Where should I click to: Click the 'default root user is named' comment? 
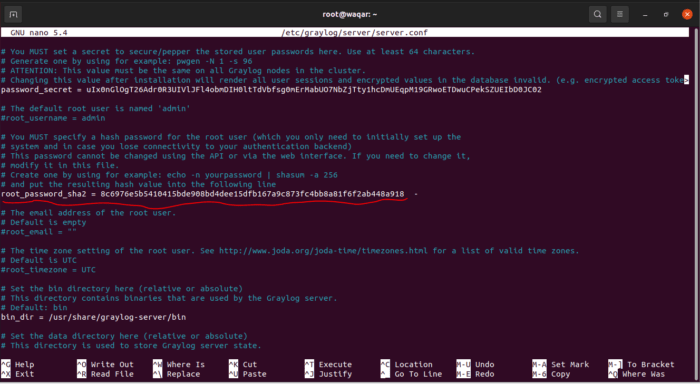pyautogui.click(x=96, y=109)
